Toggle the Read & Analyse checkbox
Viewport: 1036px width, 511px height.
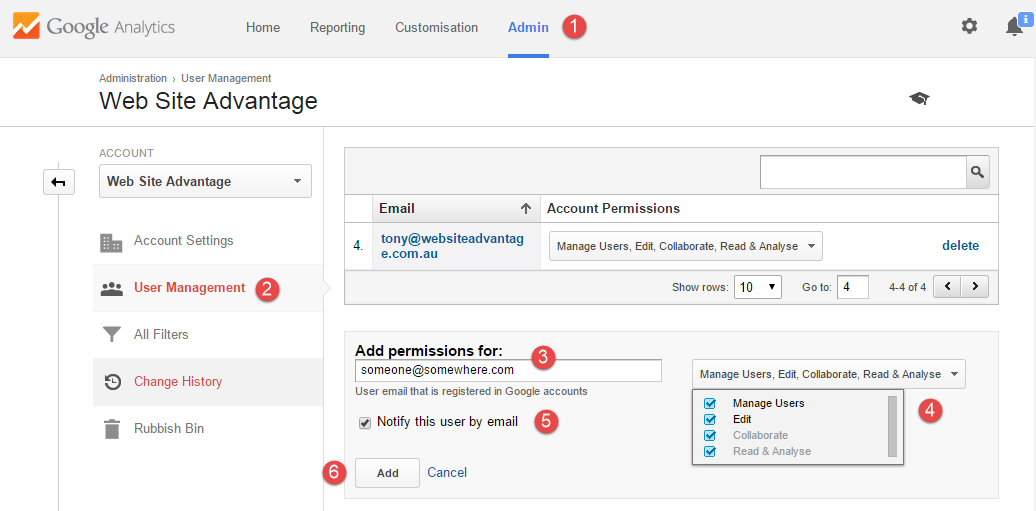click(x=710, y=452)
